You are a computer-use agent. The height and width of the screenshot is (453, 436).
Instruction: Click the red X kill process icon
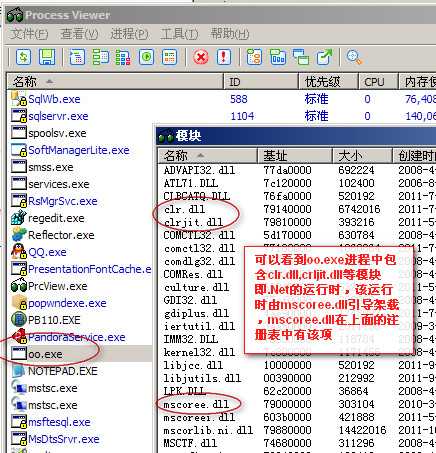pyautogui.click(x=200, y=57)
